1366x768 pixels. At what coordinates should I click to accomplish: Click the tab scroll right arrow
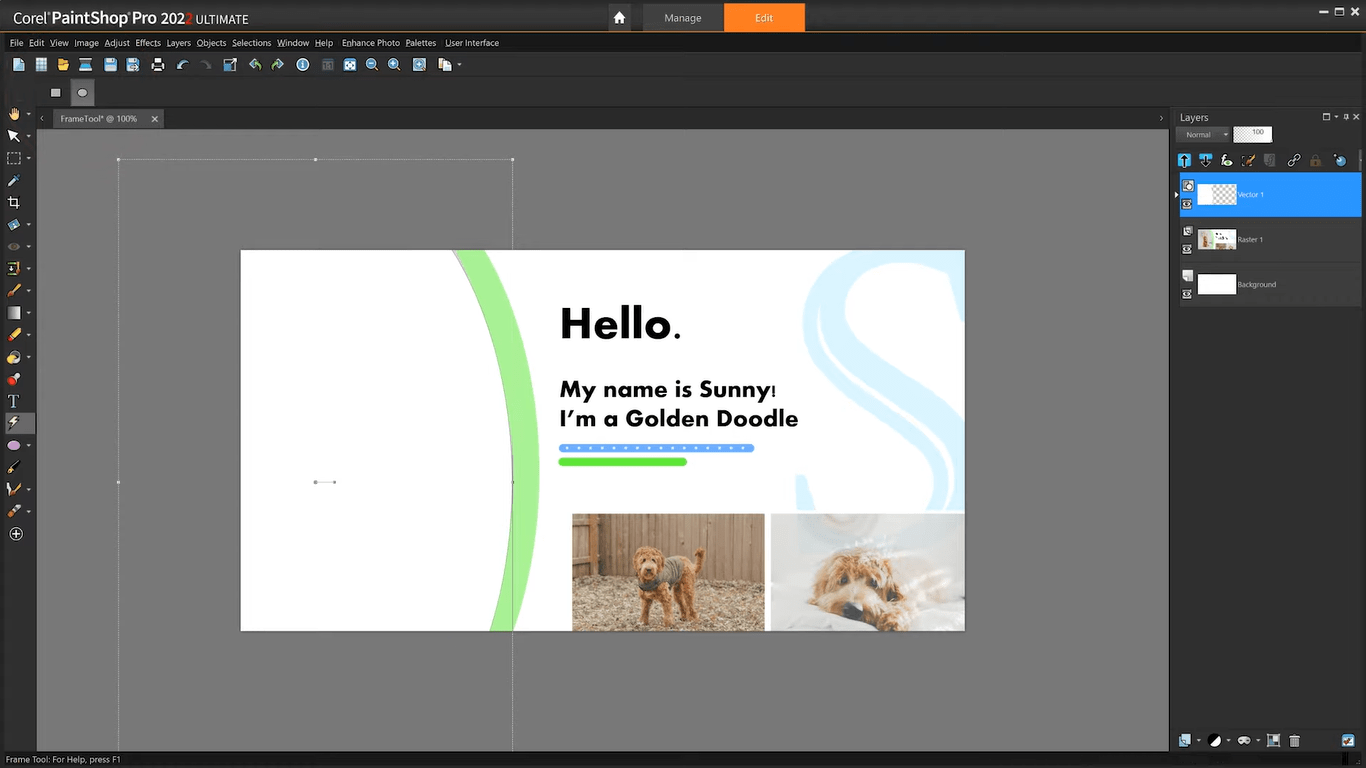[1161, 119]
